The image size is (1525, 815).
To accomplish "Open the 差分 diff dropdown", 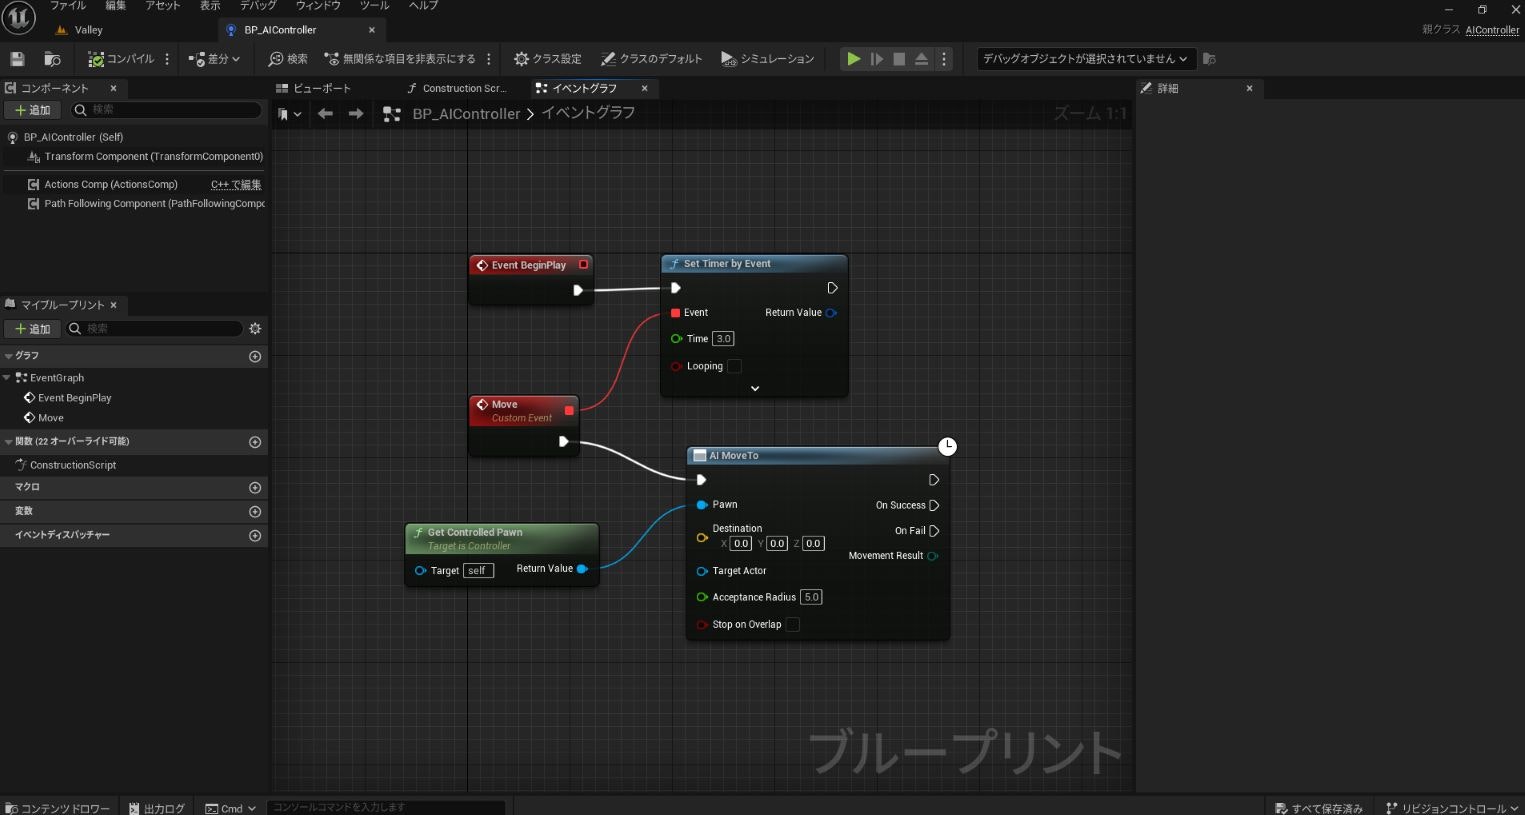I will point(214,59).
